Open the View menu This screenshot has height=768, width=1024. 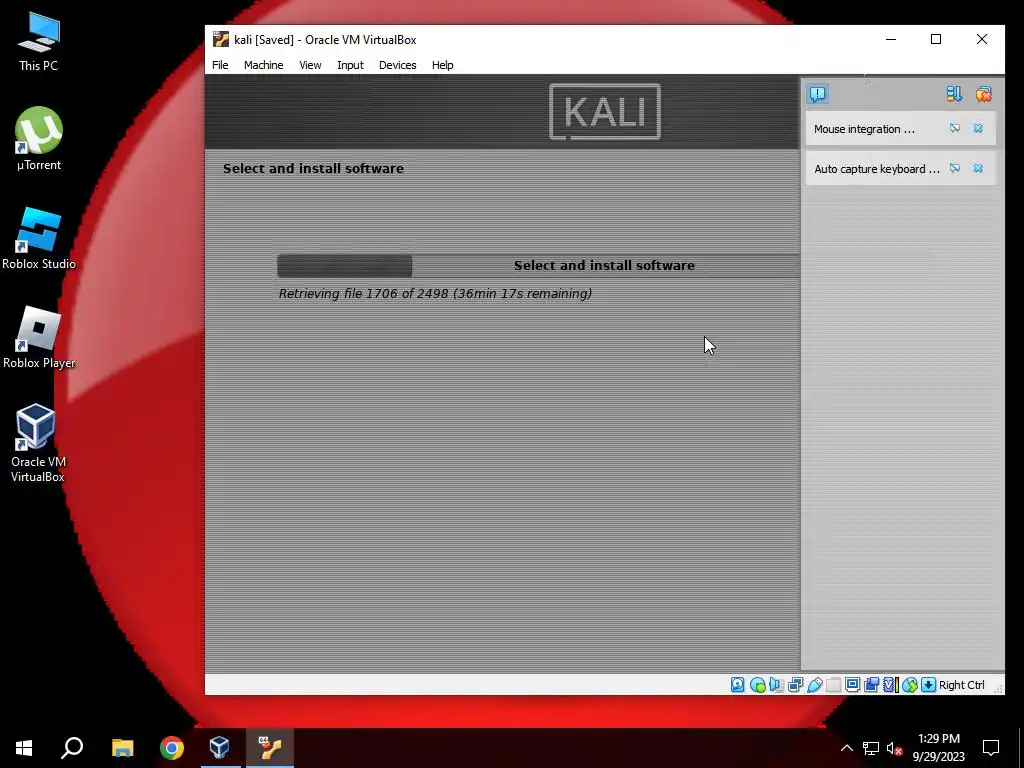coord(310,65)
